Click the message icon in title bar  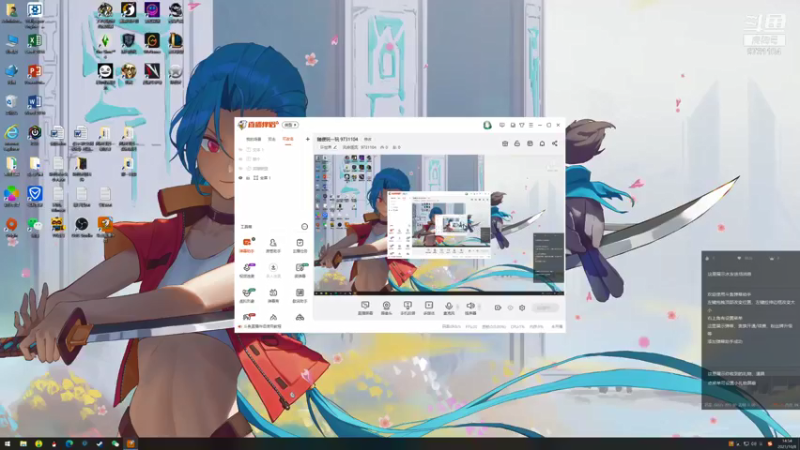click(502, 125)
